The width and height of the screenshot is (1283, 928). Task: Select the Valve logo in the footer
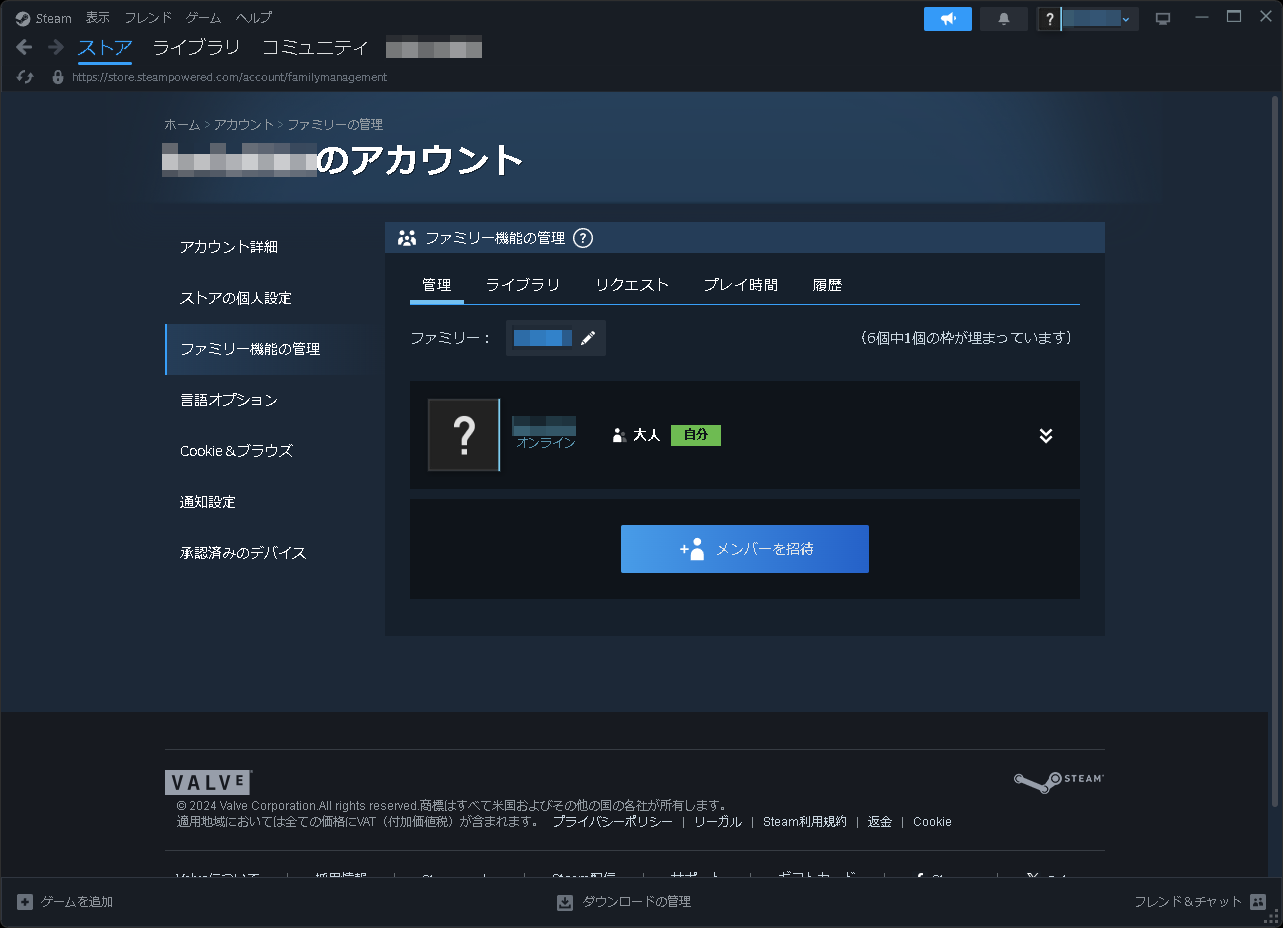click(207, 782)
